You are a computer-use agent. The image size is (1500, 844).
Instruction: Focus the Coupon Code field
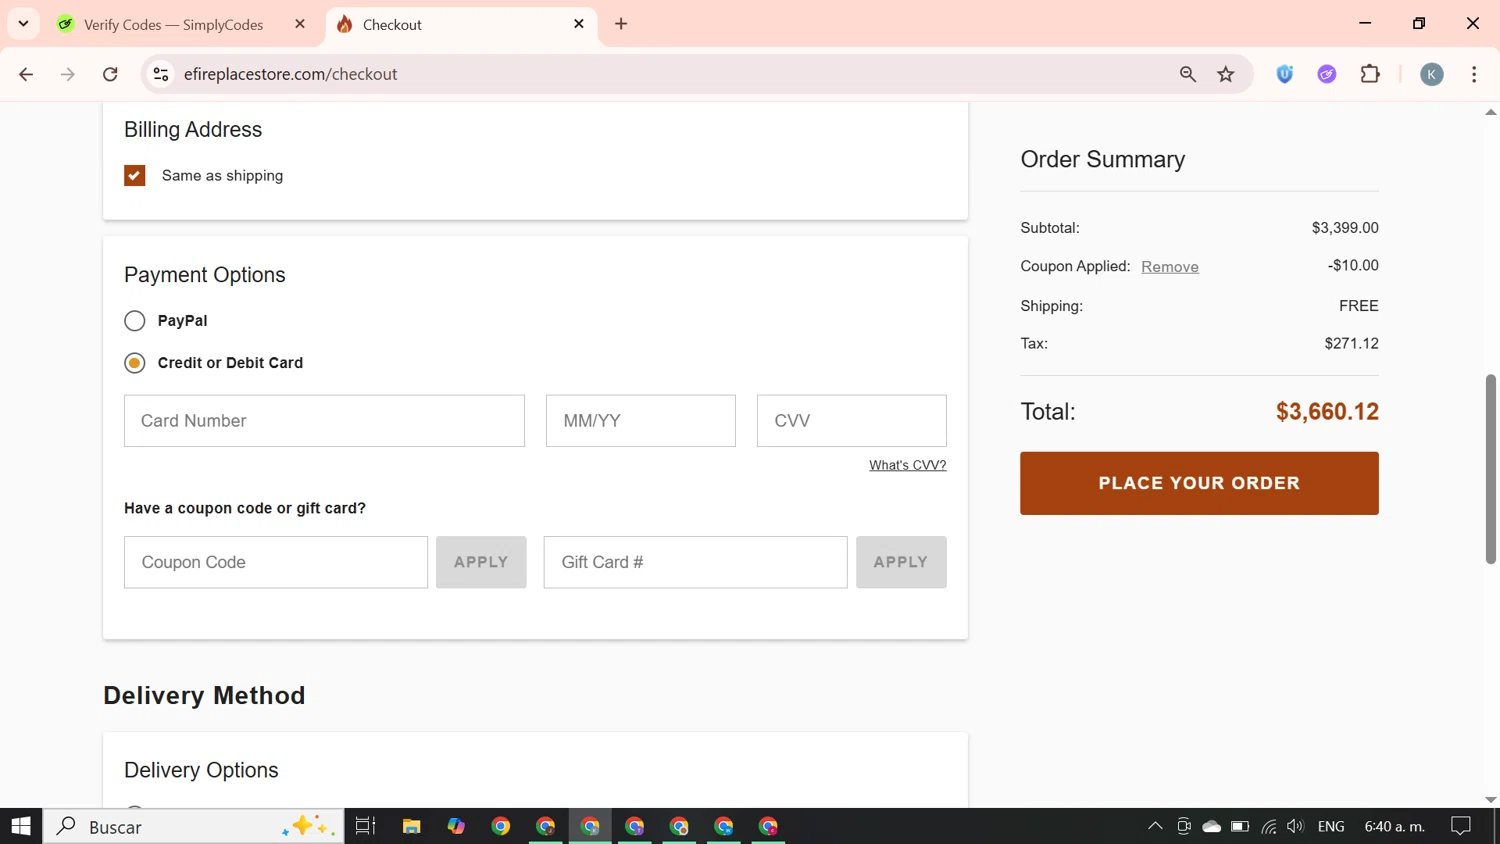276,562
